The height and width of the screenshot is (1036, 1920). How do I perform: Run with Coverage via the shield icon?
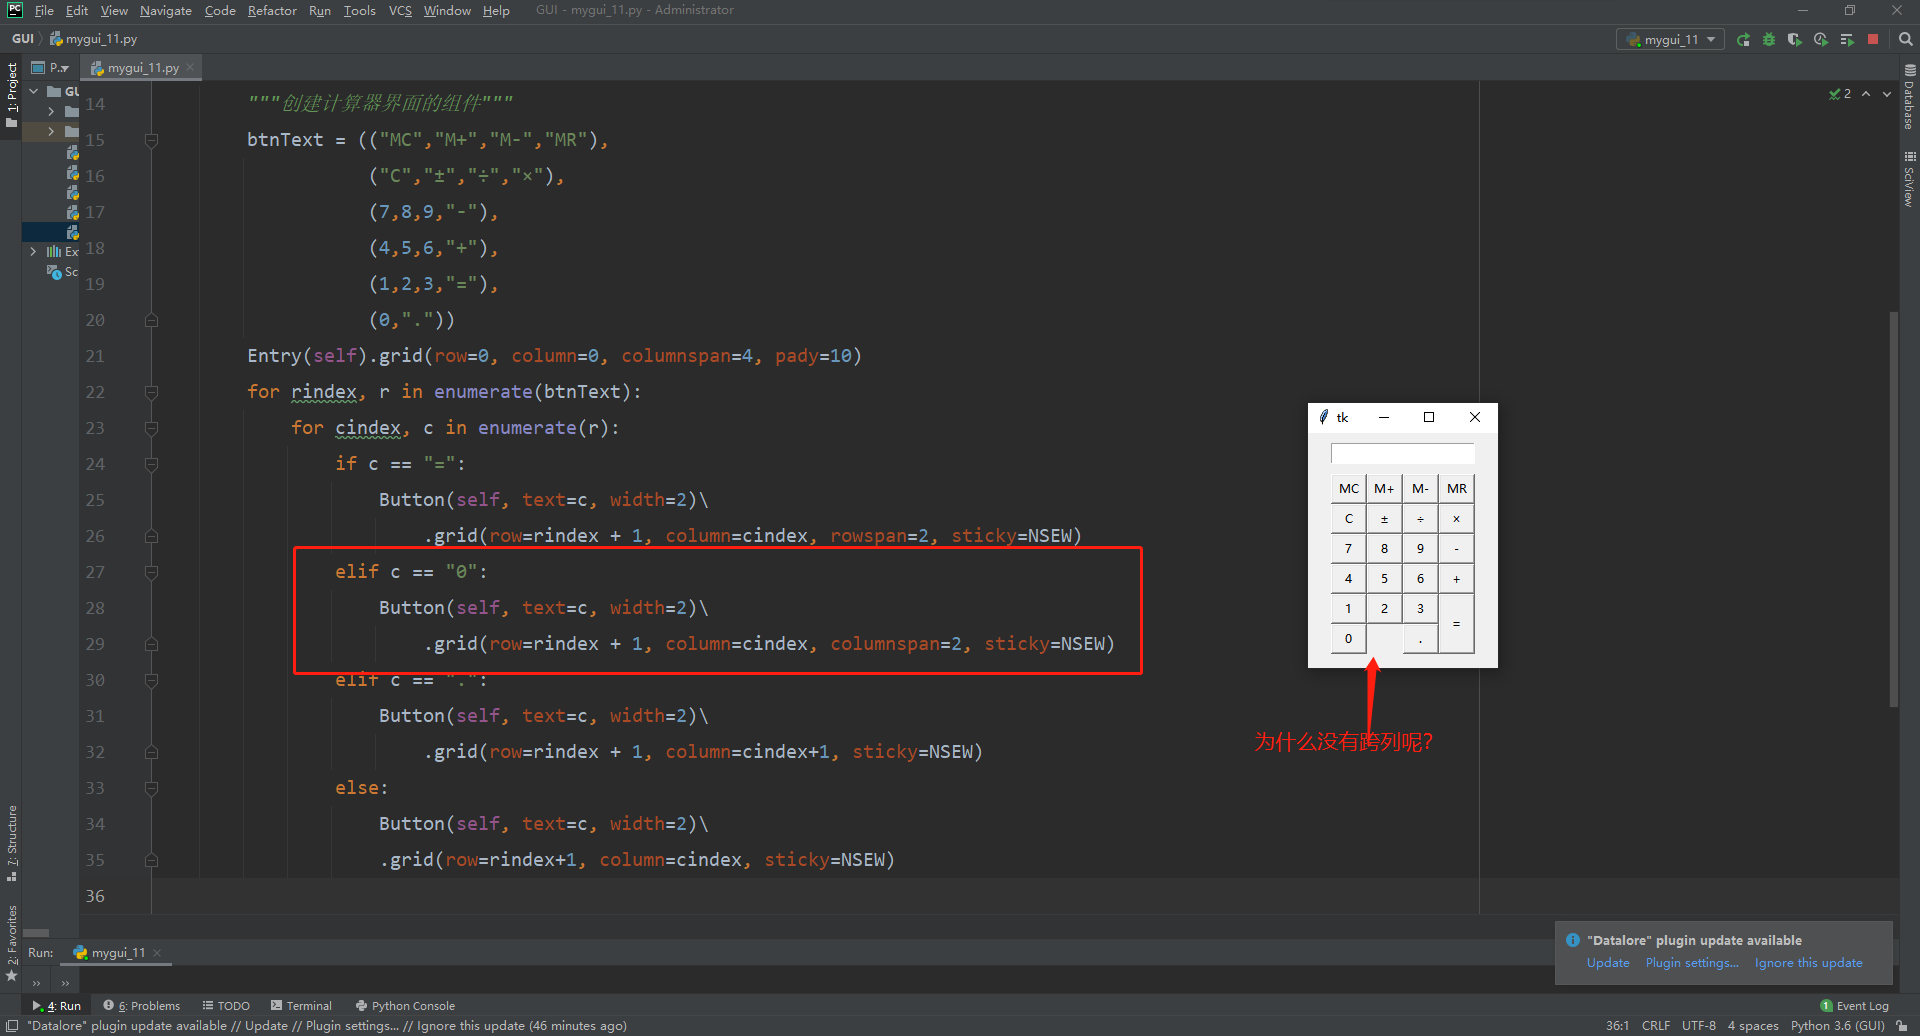pyautogui.click(x=1795, y=39)
